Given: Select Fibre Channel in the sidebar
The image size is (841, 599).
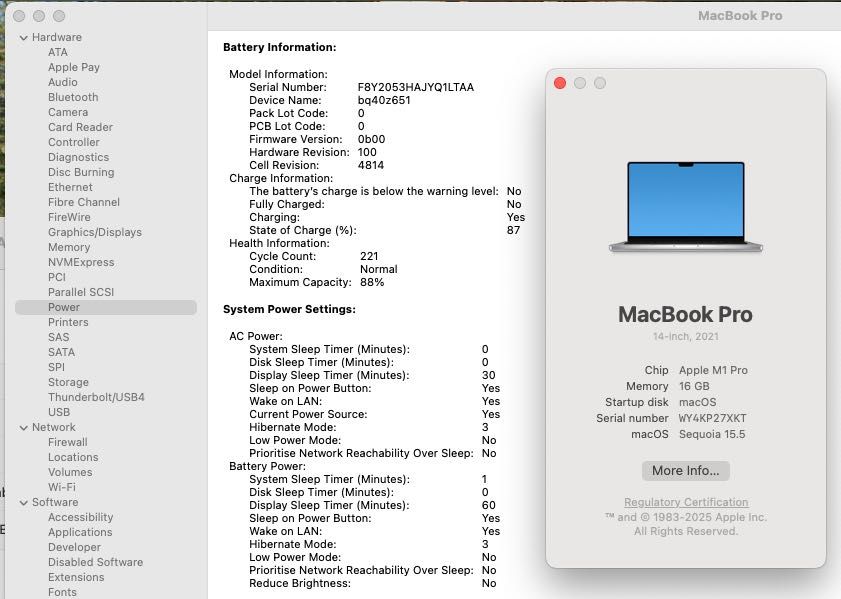Looking at the screenshot, I should point(84,202).
